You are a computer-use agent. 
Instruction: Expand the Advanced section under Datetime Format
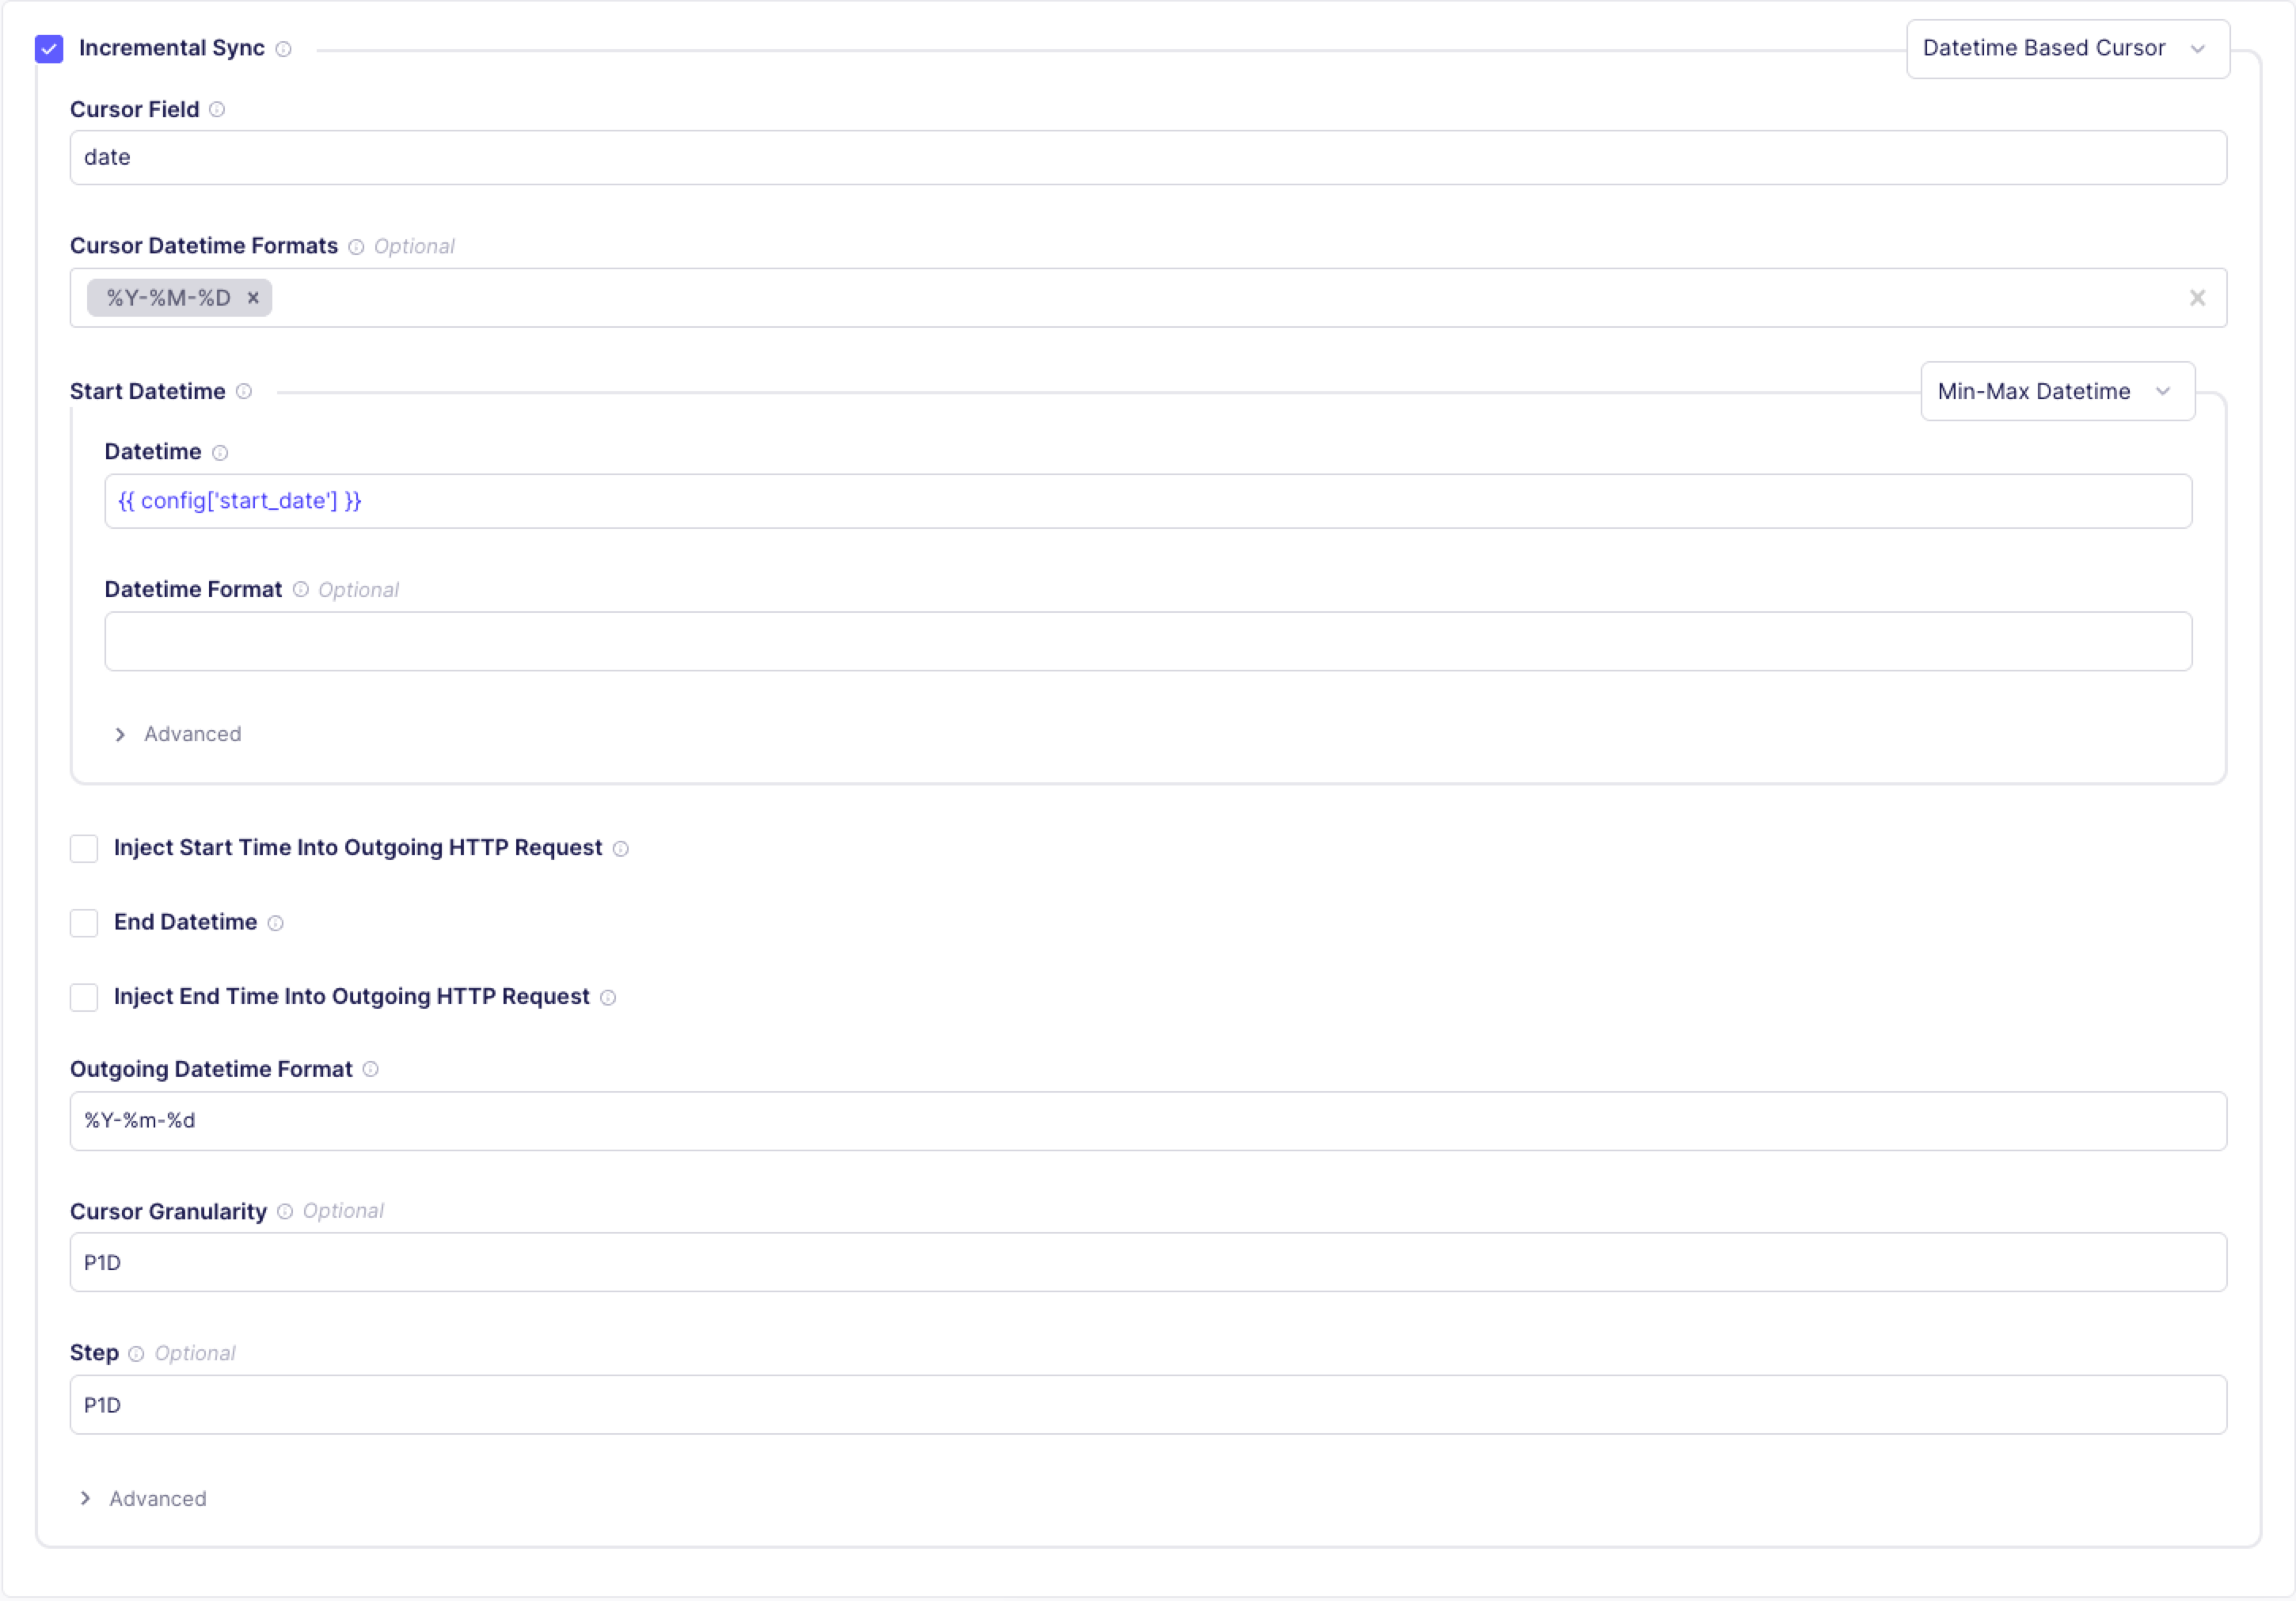point(178,733)
